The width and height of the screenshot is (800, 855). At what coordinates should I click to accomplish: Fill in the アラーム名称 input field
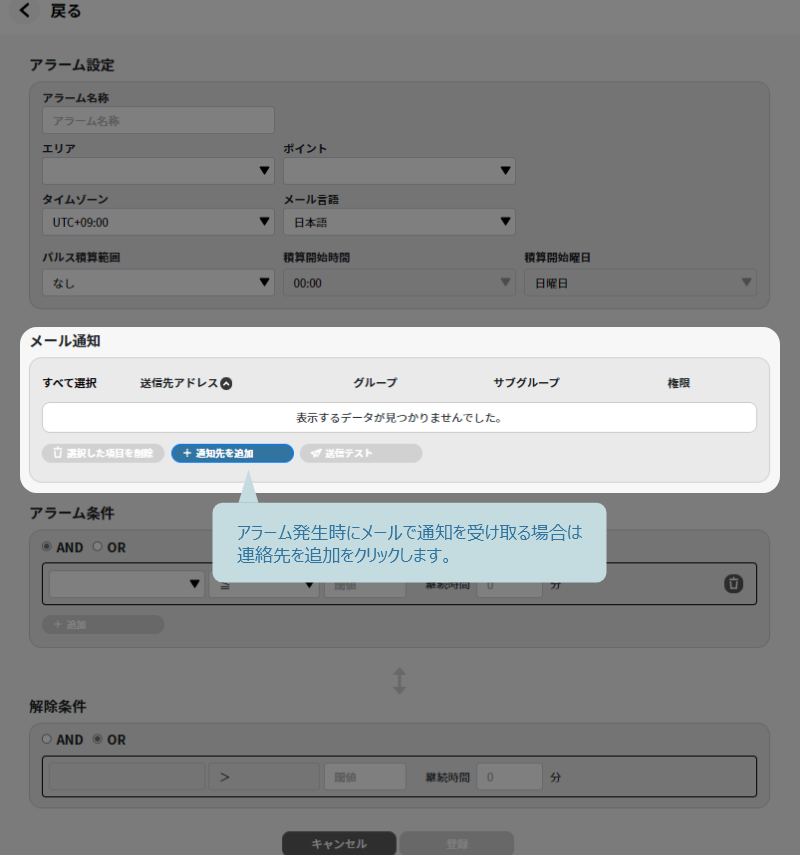coord(158,121)
